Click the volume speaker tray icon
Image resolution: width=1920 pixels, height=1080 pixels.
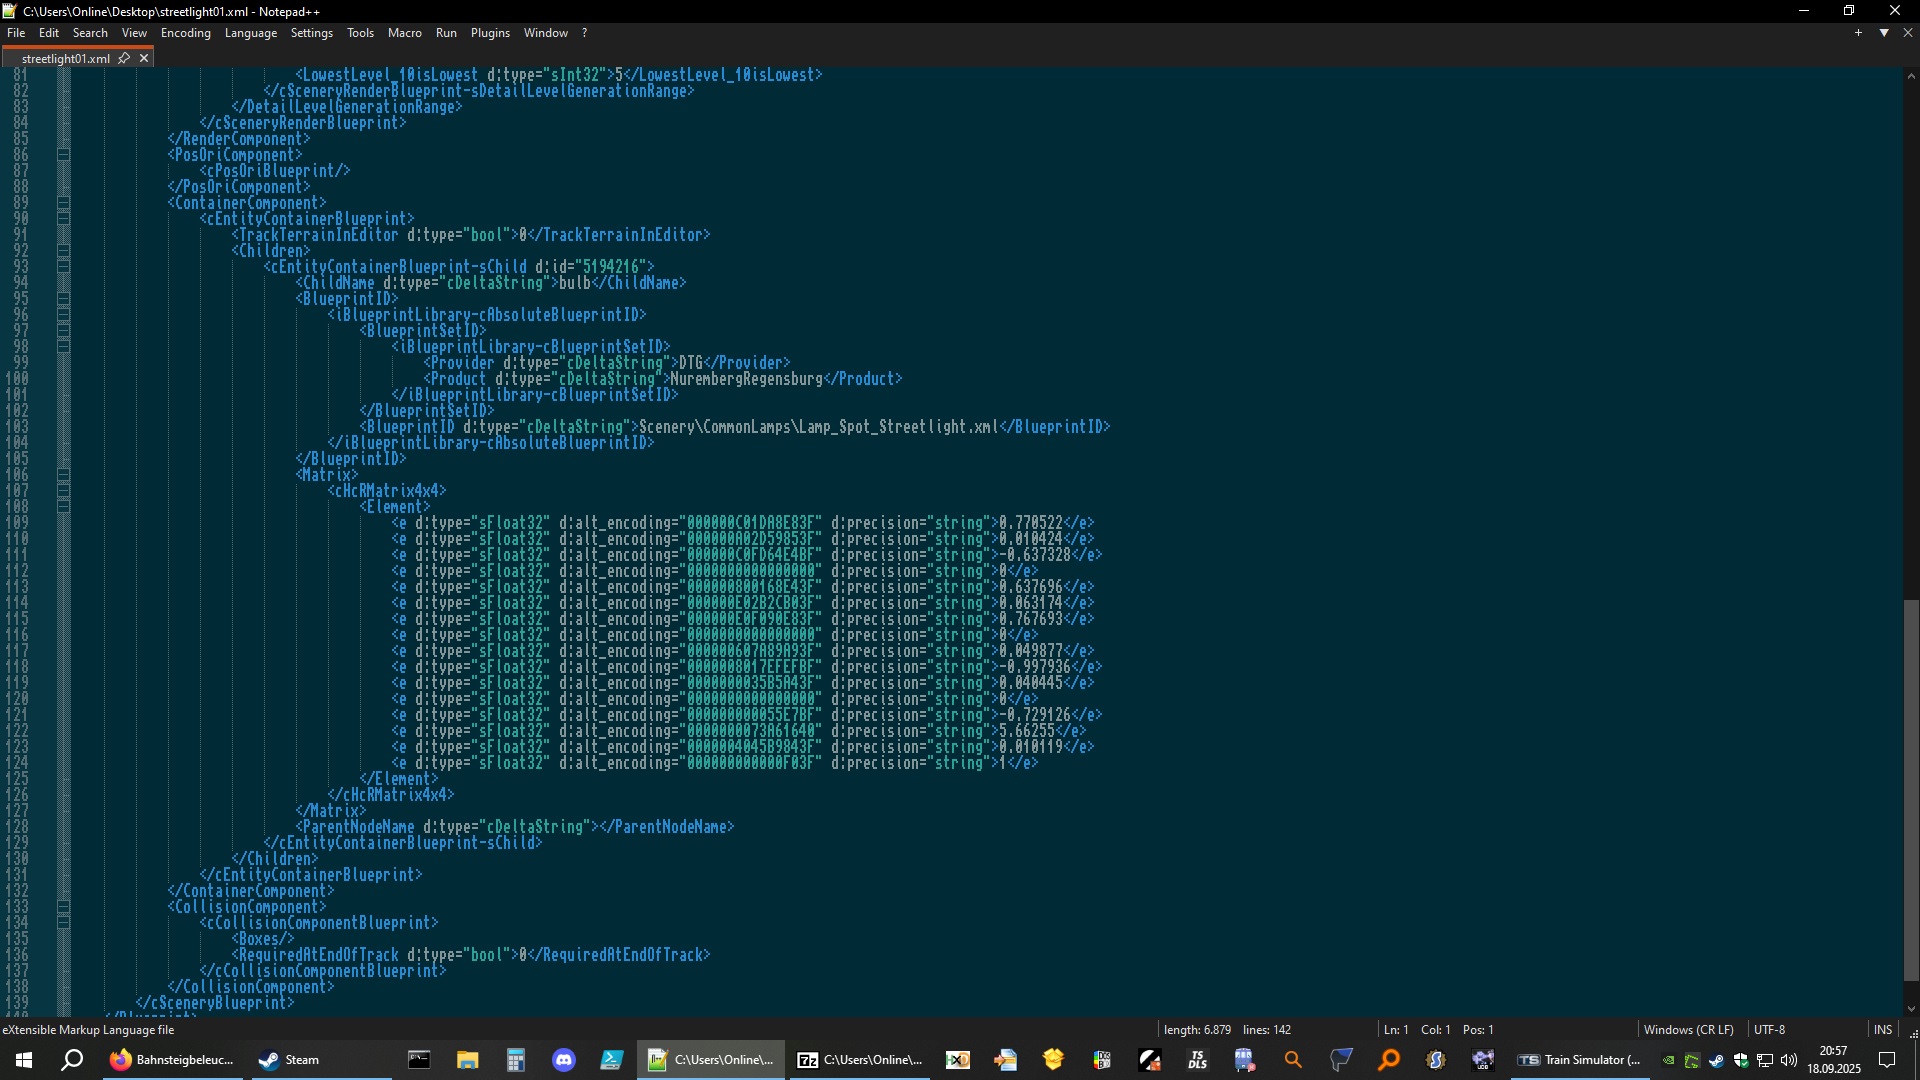[1788, 1061]
